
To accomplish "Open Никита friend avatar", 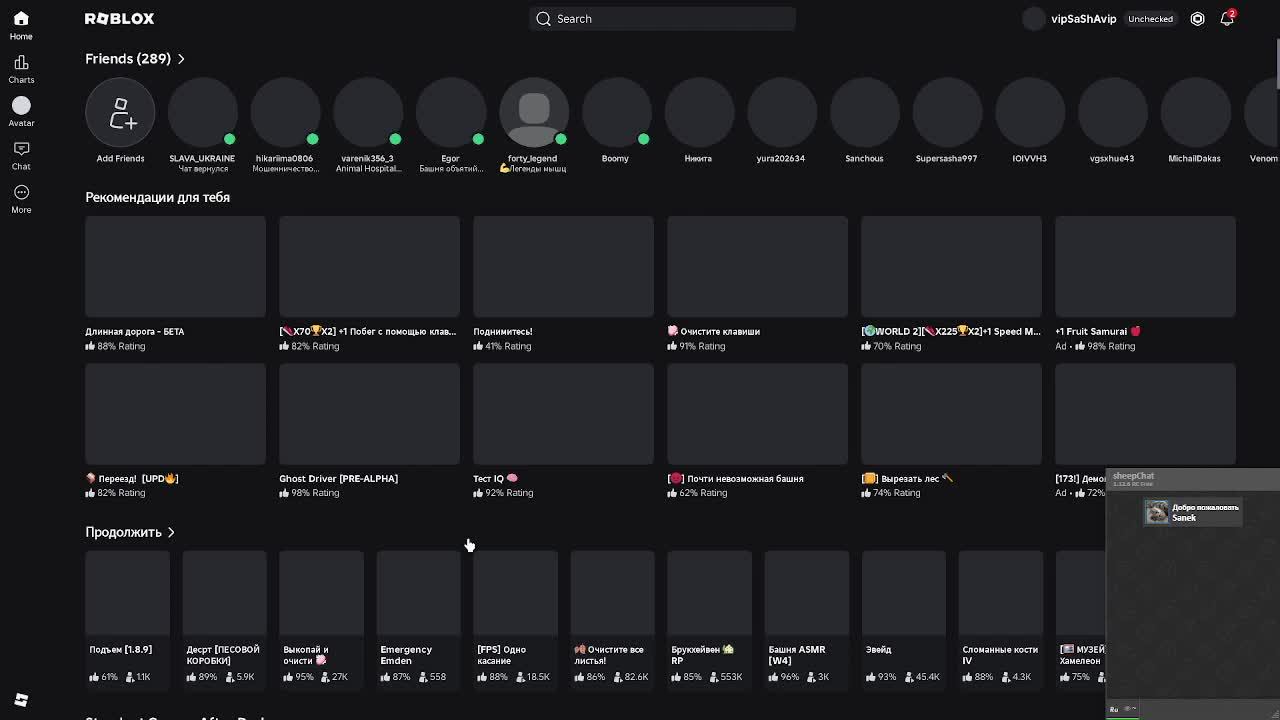I will [x=699, y=113].
